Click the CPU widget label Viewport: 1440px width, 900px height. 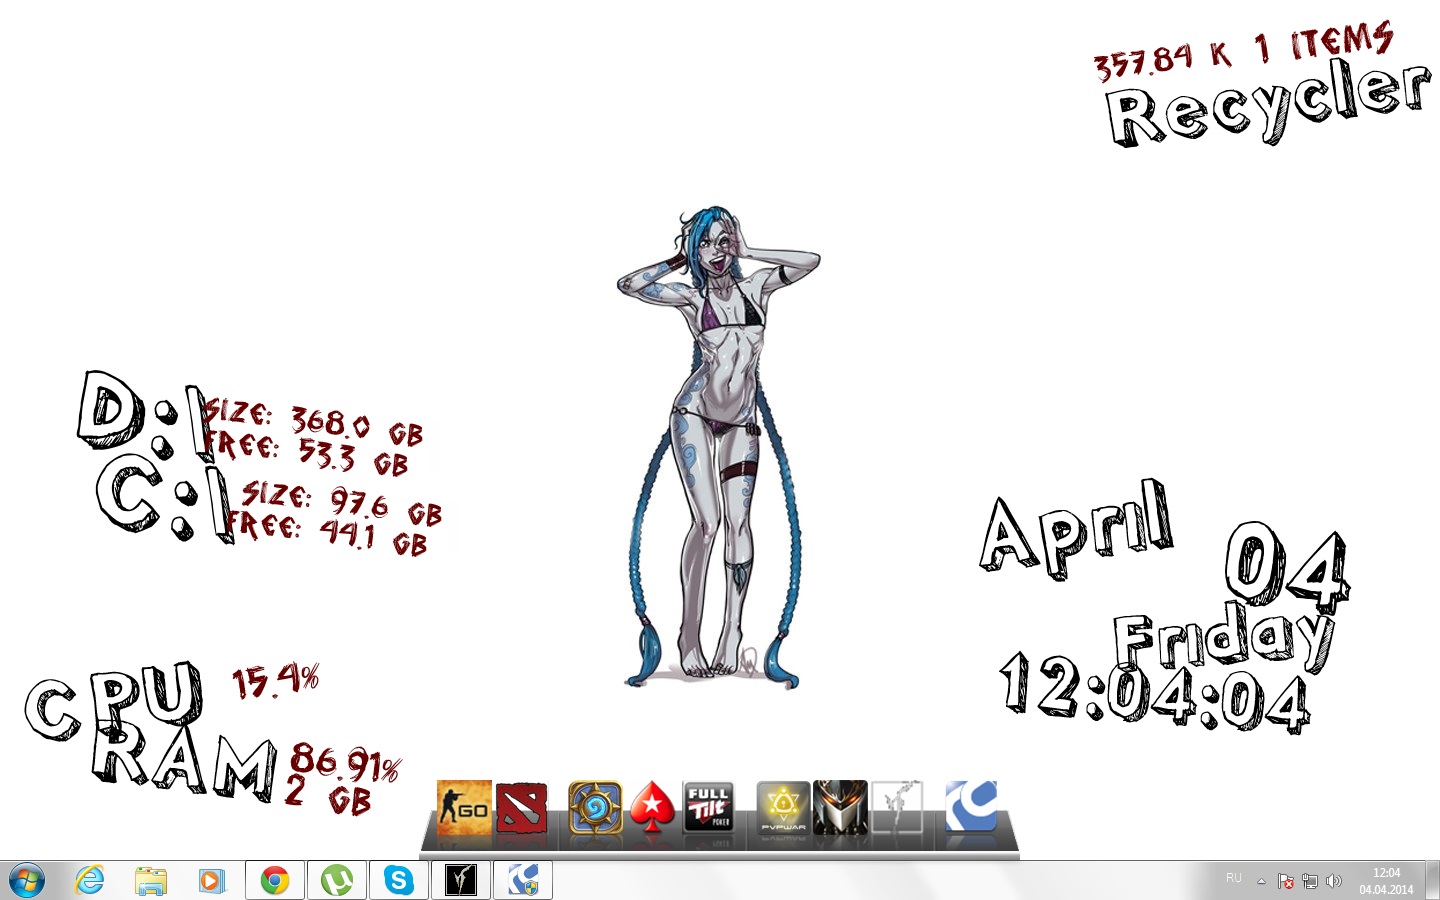(x=114, y=699)
